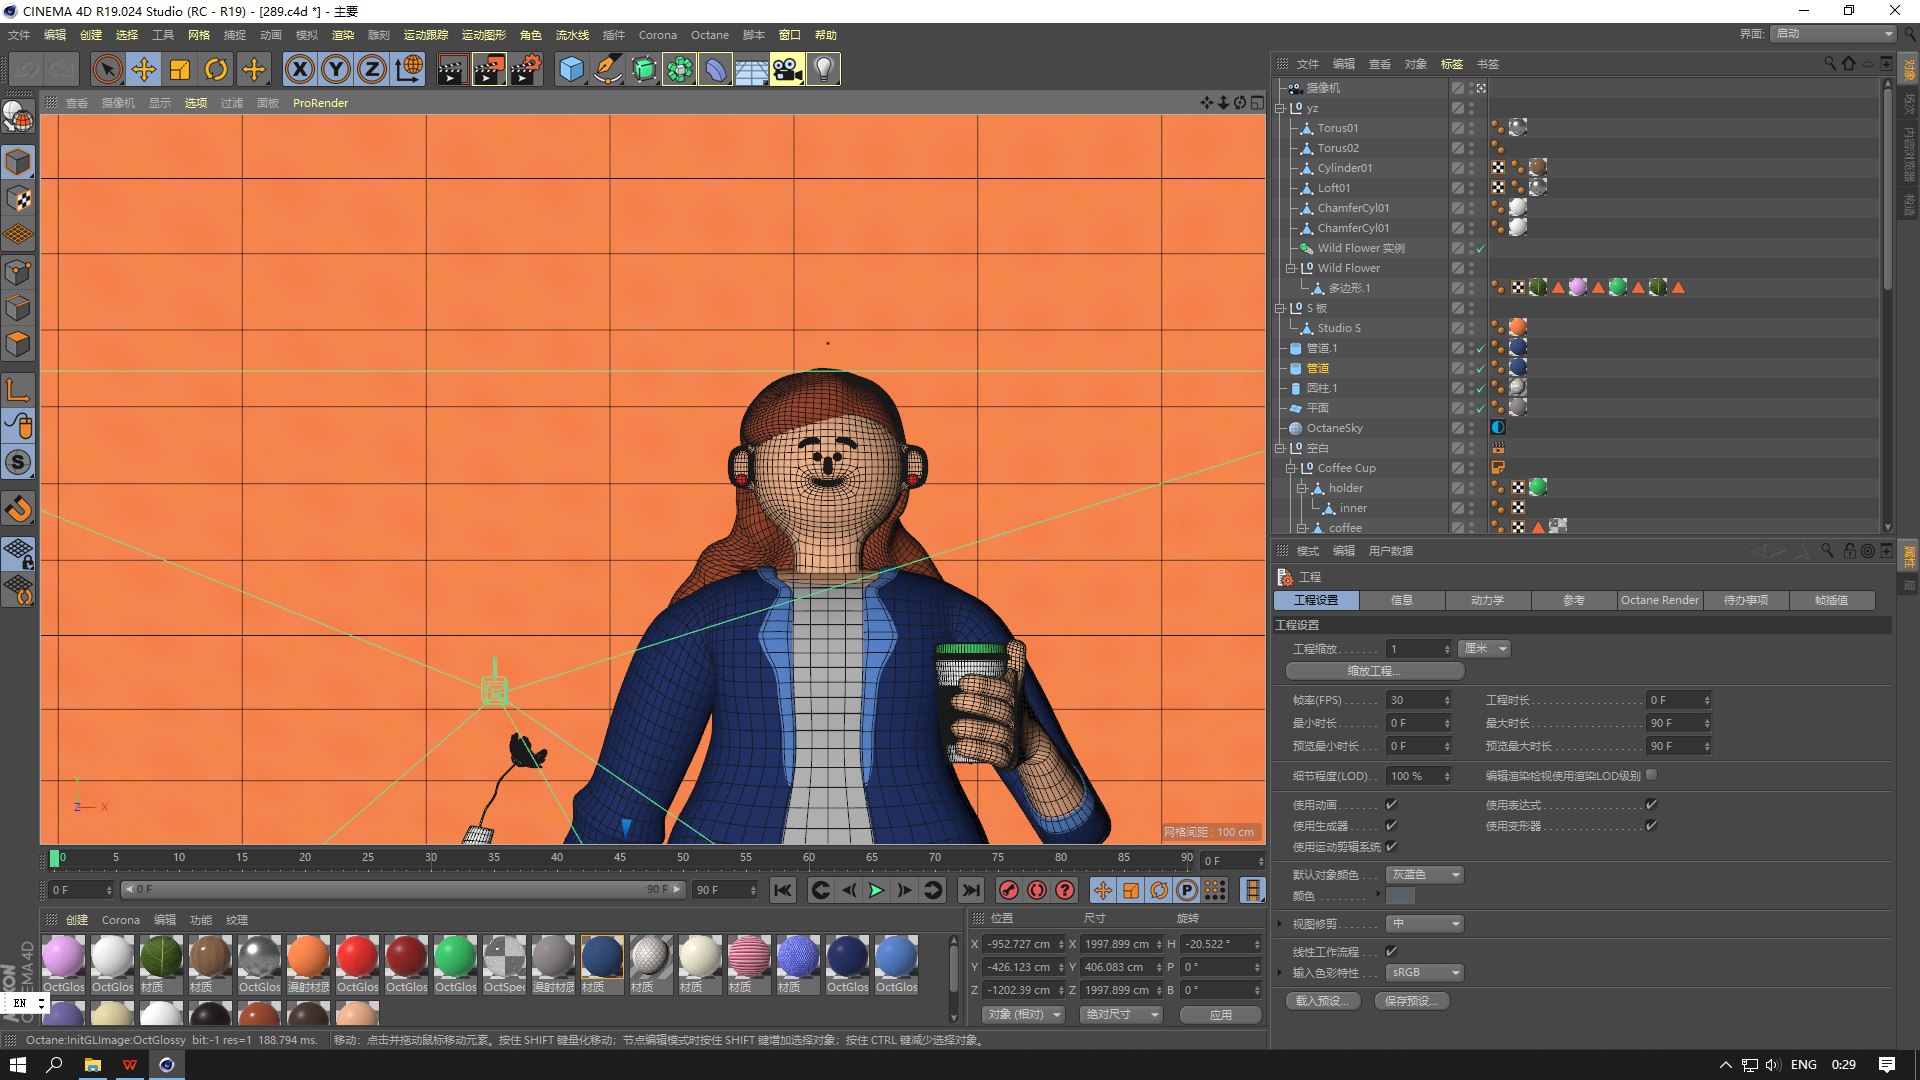Screen dimensions: 1920x1080
Task: Select the Move tool in top toolbar
Action: [144, 70]
